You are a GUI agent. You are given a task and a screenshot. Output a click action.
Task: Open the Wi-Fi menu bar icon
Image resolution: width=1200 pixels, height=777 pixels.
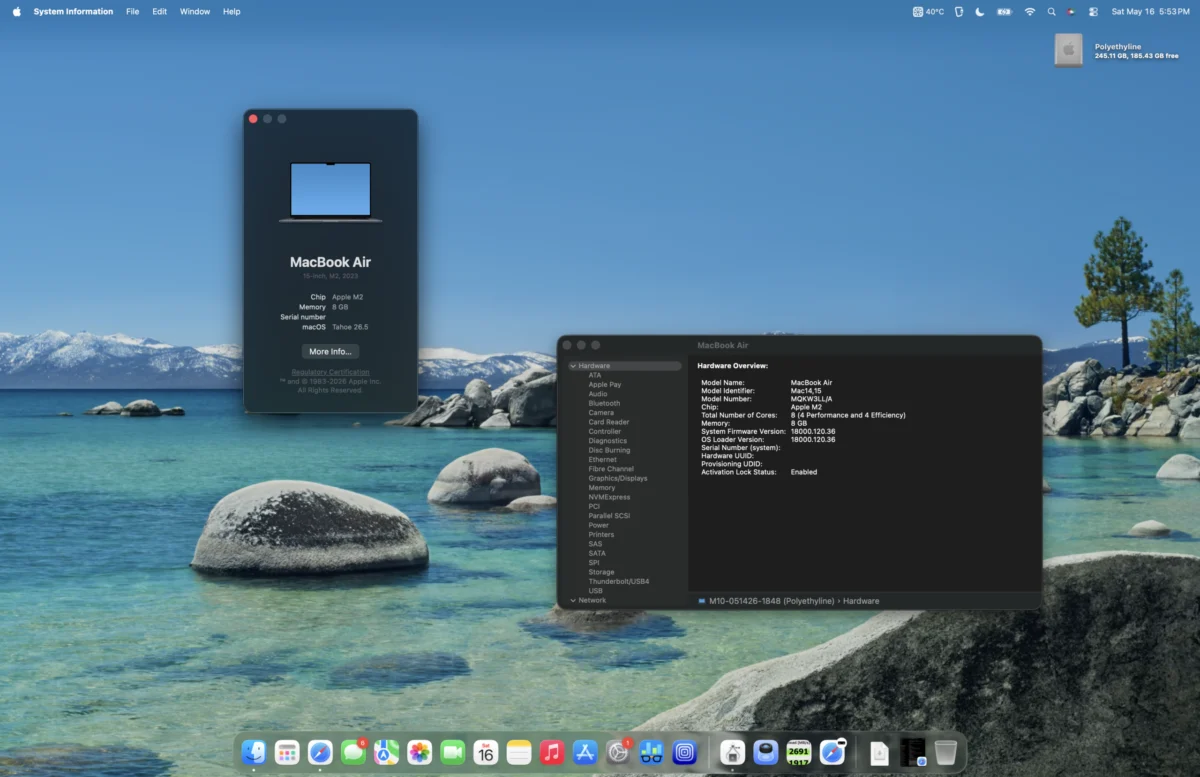coord(1030,12)
